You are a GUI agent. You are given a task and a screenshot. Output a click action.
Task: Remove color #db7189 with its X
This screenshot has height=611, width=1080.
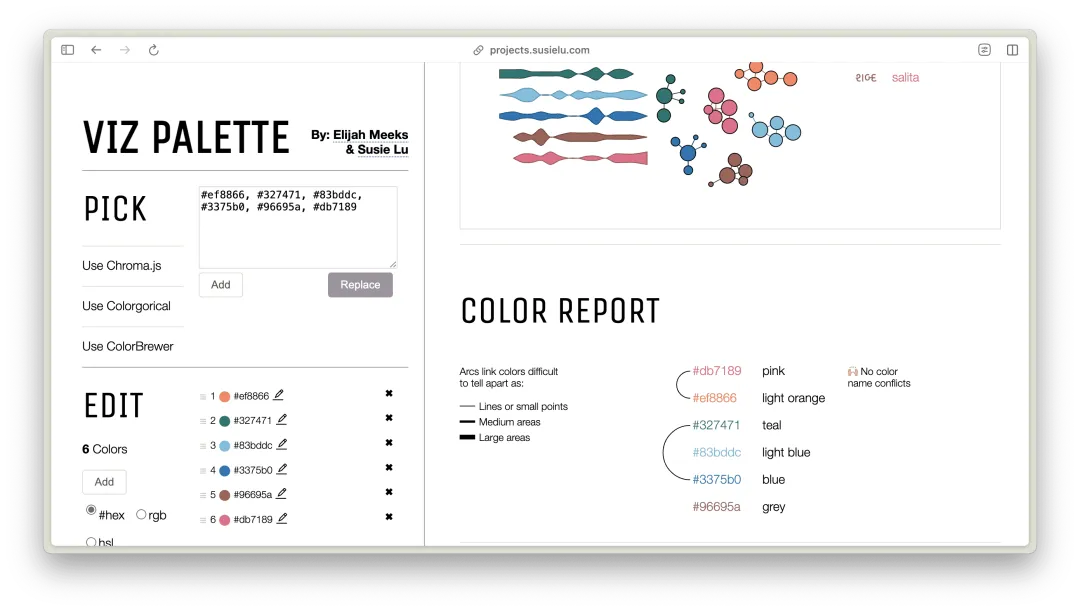click(x=389, y=517)
